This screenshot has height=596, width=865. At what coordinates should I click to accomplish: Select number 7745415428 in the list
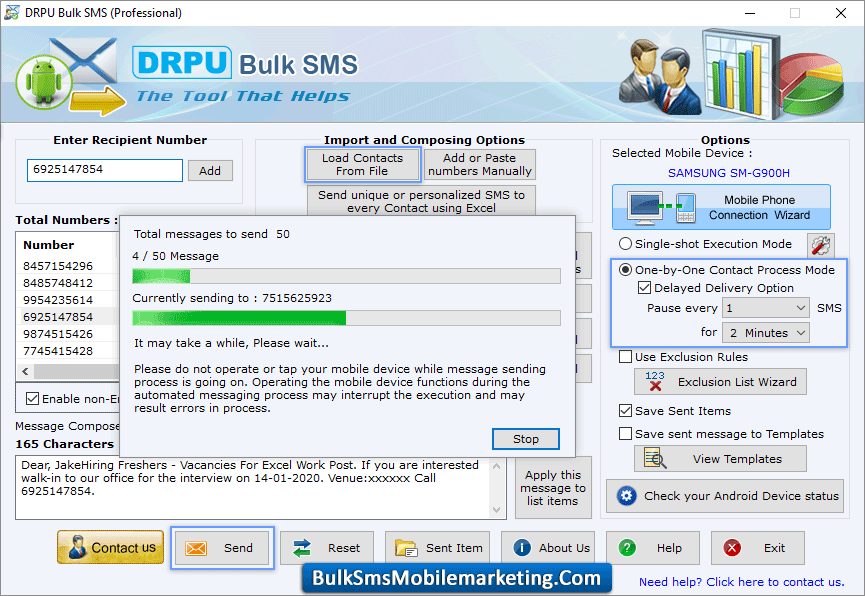tap(58, 351)
